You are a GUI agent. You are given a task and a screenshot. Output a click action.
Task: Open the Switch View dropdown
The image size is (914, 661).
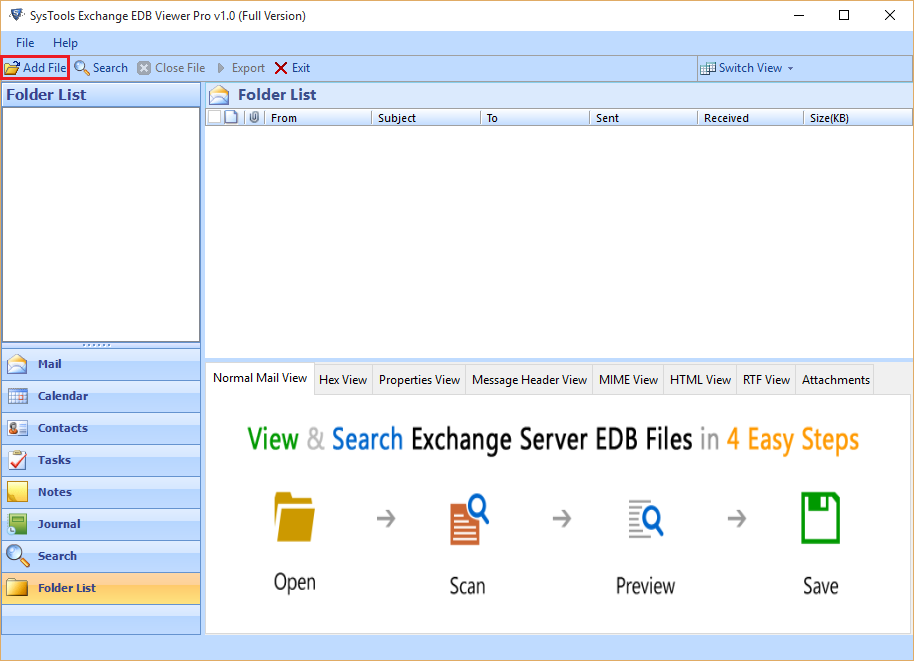(747, 68)
